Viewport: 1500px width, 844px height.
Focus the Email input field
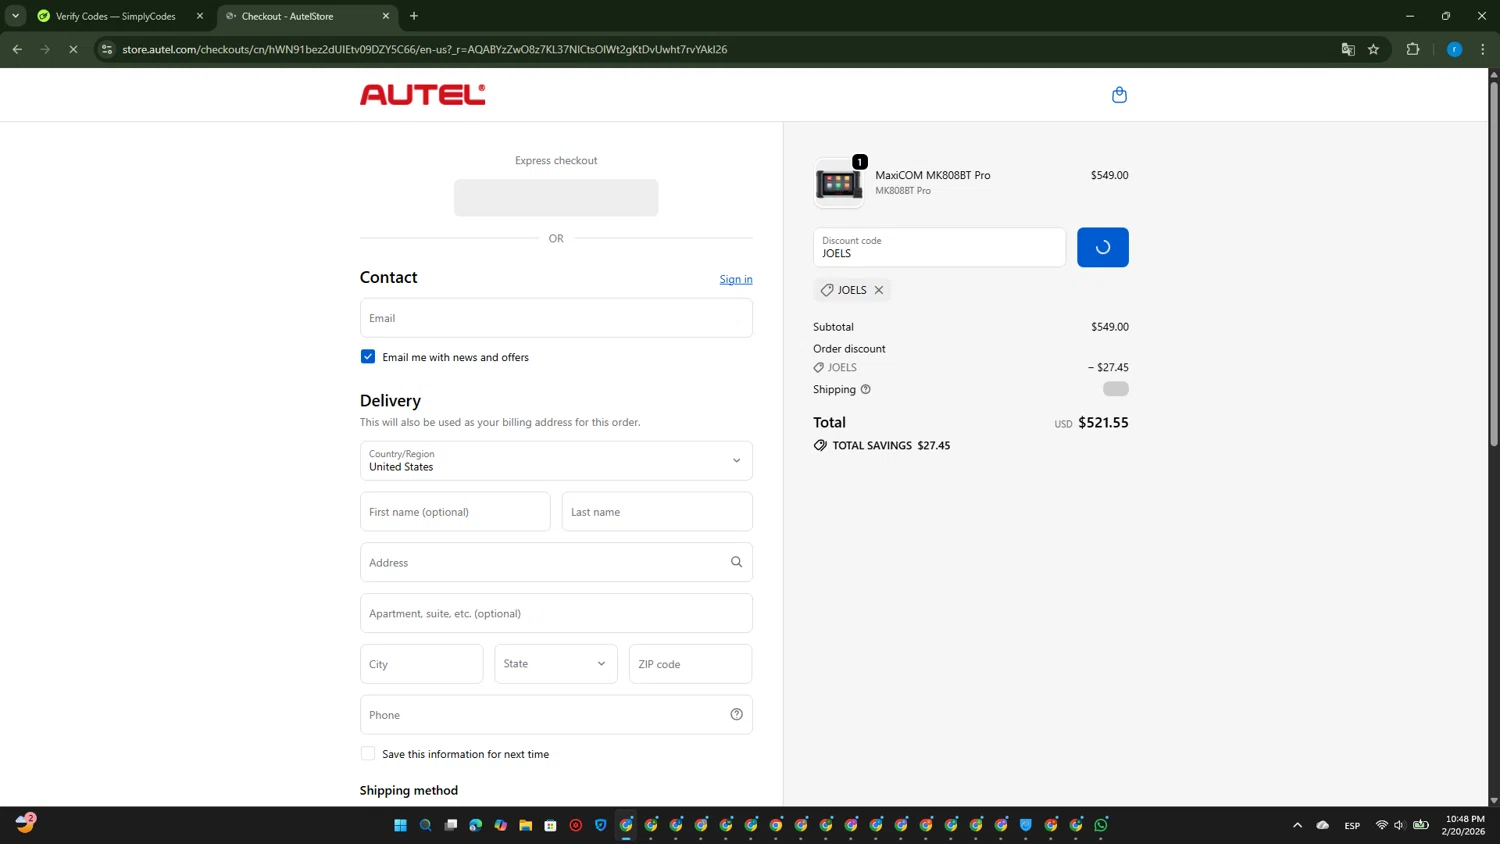(x=556, y=318)
